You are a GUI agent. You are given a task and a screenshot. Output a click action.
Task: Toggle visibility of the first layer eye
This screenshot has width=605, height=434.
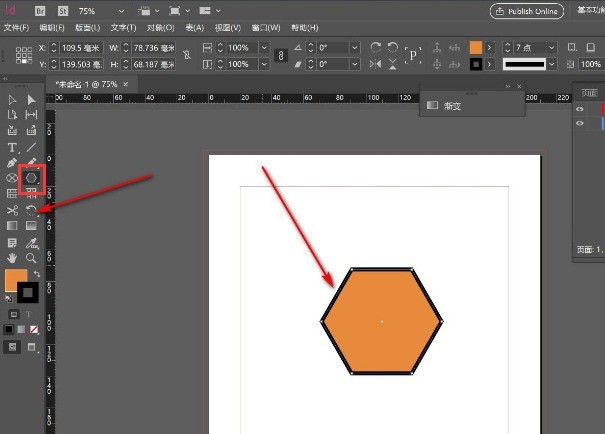[x=580, y=109]
